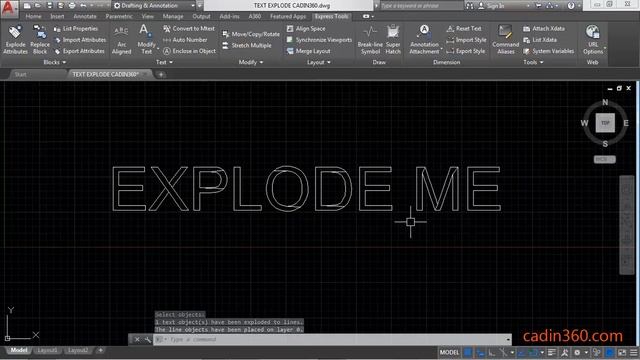This screenshot has height=360, width=640.
Task: Open the Output ribbon tab
Action: (x=201, y=16)
